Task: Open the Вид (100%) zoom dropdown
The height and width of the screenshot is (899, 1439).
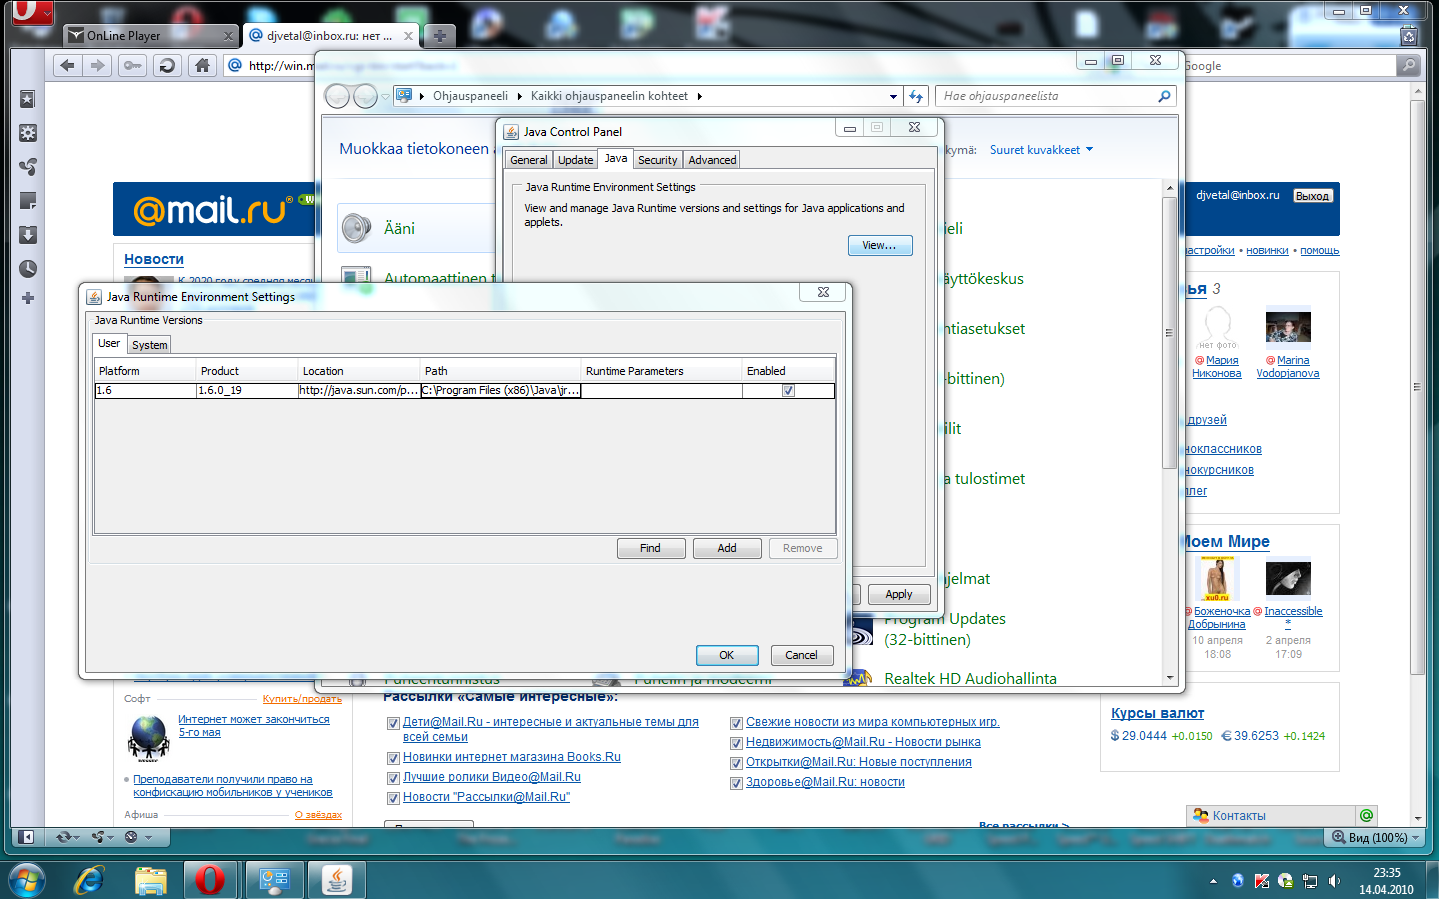Action: 1376,837
